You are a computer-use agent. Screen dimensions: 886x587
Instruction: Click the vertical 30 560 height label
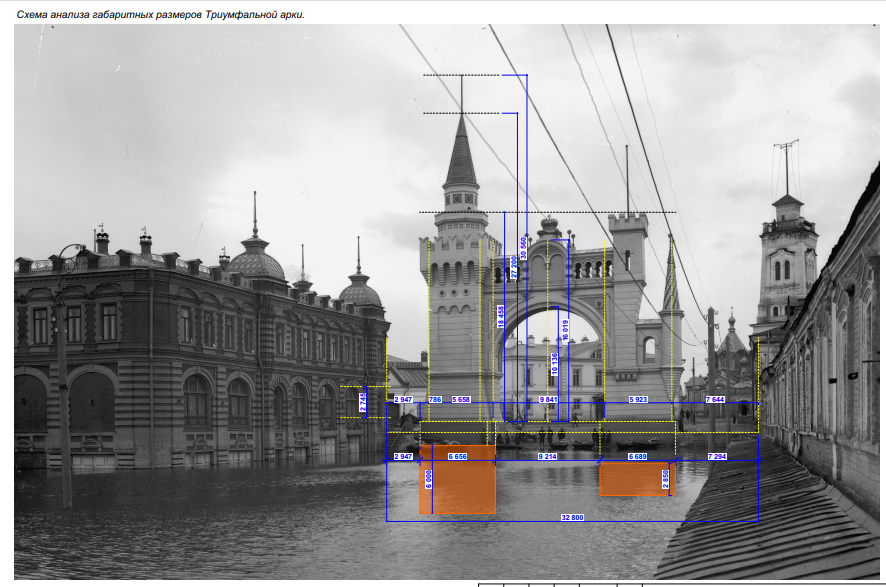click(523, 248)
